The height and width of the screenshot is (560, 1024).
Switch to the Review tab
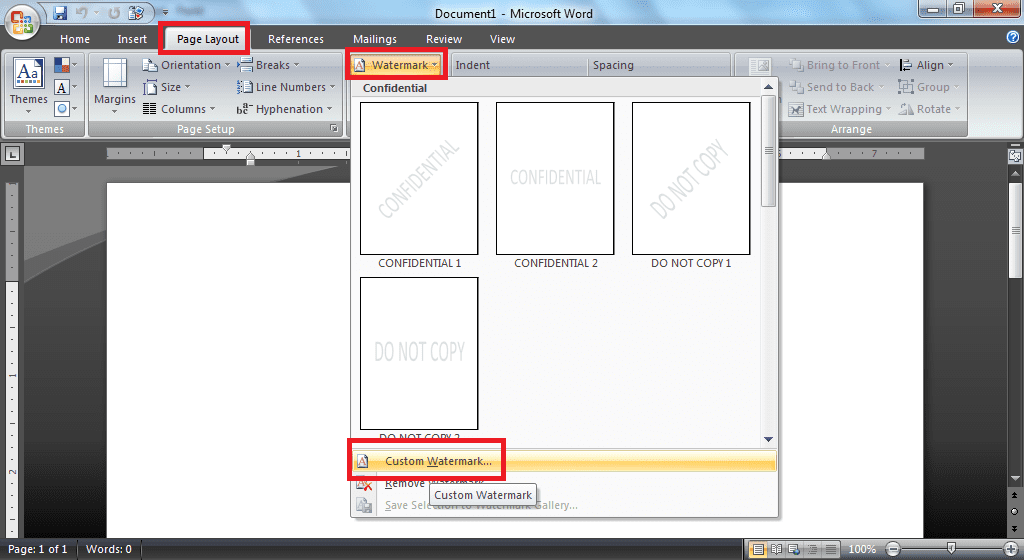[444, 39]
